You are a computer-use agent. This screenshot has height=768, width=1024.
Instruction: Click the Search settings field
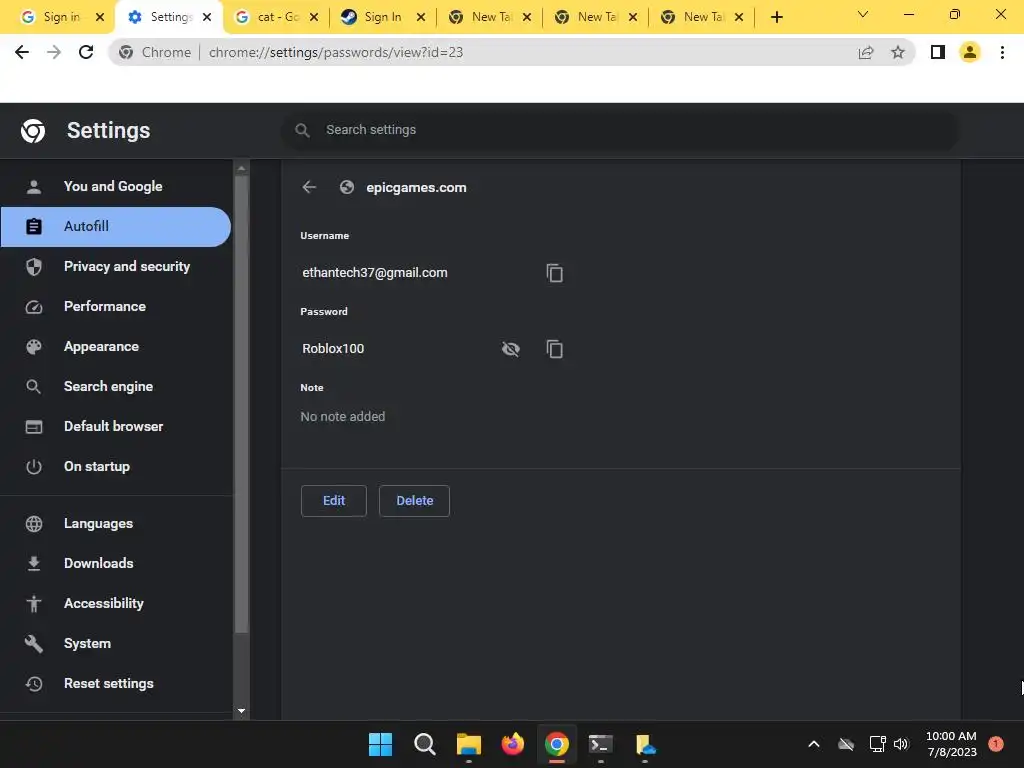[x=620, y=130]
